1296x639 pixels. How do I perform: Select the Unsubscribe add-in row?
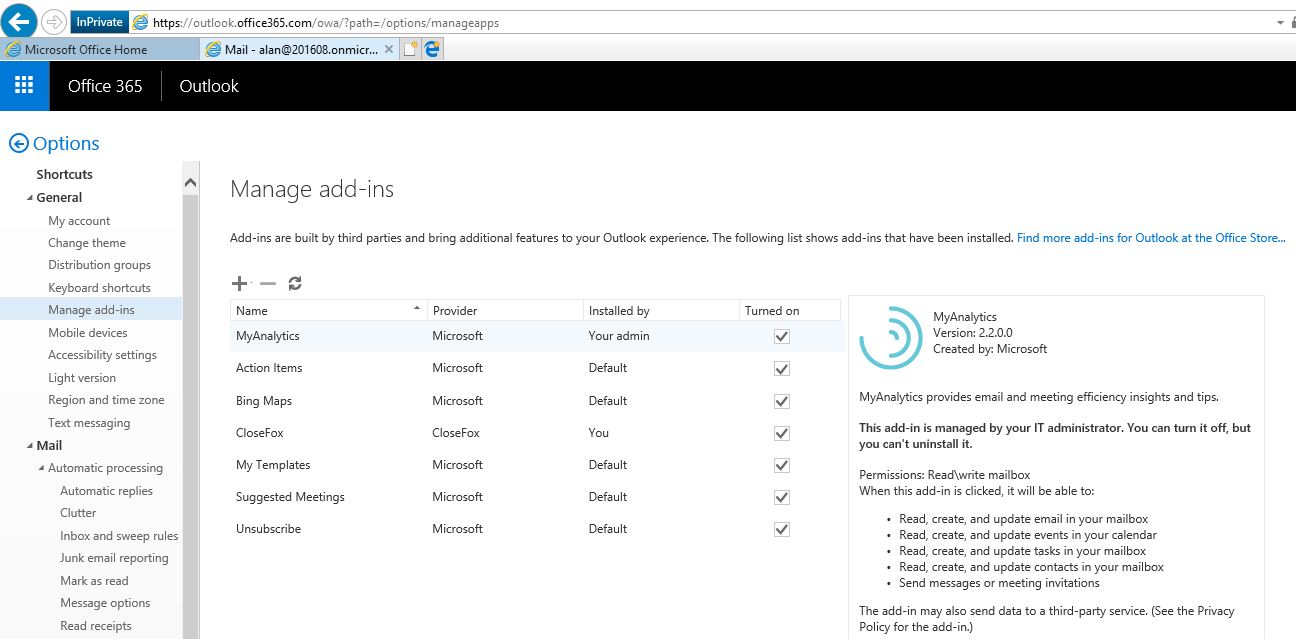tap(535, 529)
